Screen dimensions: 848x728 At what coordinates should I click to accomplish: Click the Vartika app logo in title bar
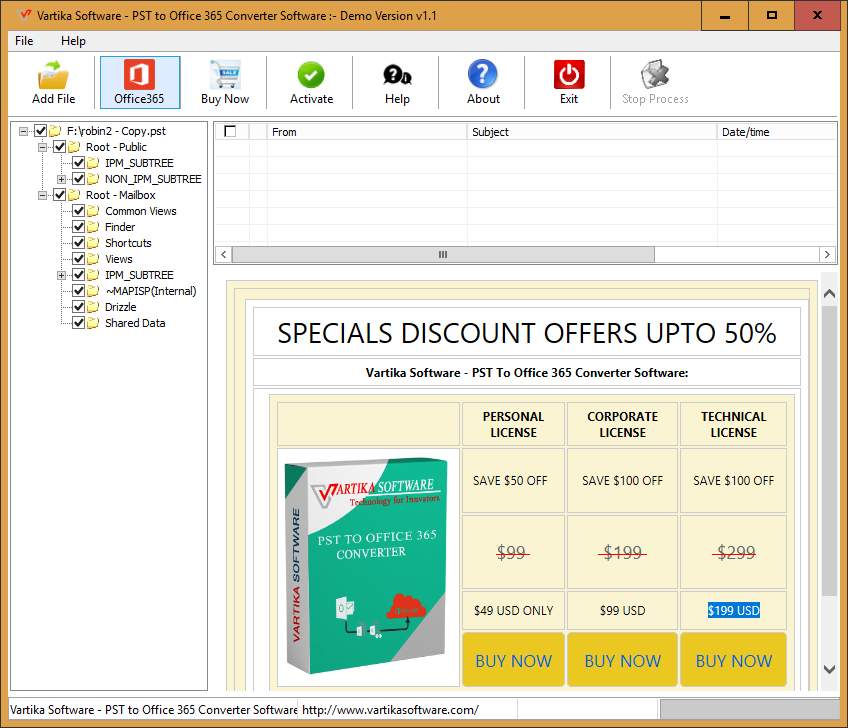24,15
